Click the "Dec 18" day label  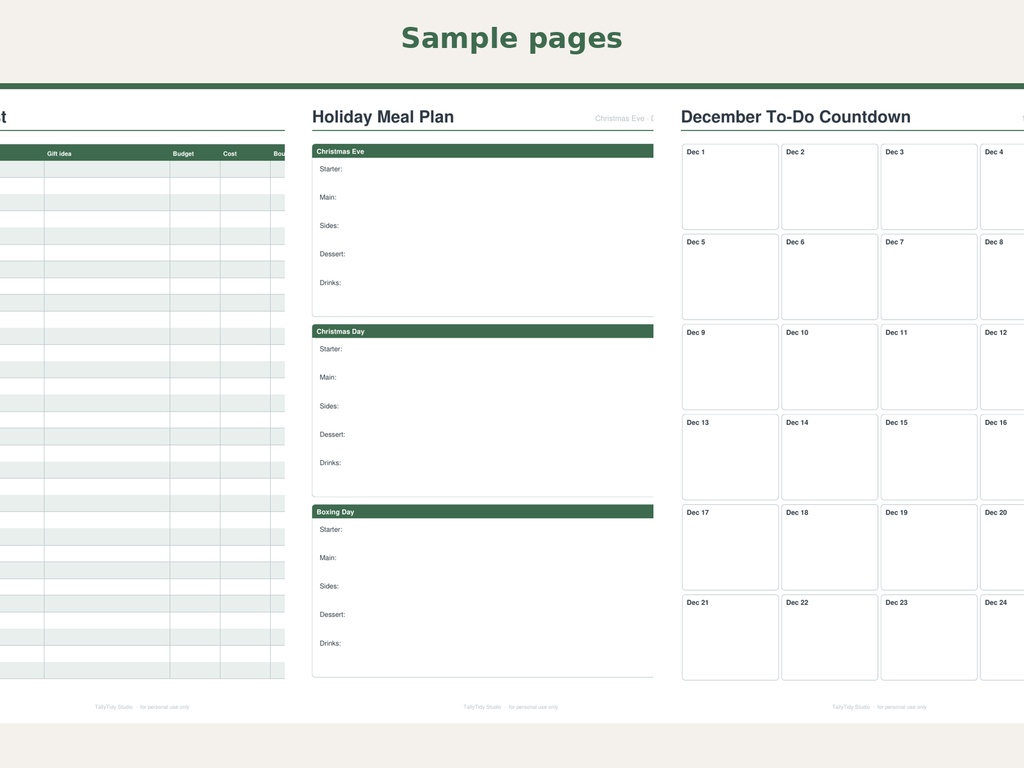797,513
